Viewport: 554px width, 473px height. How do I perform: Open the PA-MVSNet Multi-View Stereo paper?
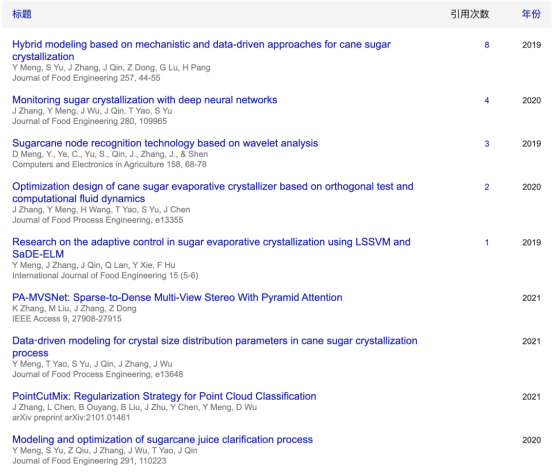[x=177, y=297]
